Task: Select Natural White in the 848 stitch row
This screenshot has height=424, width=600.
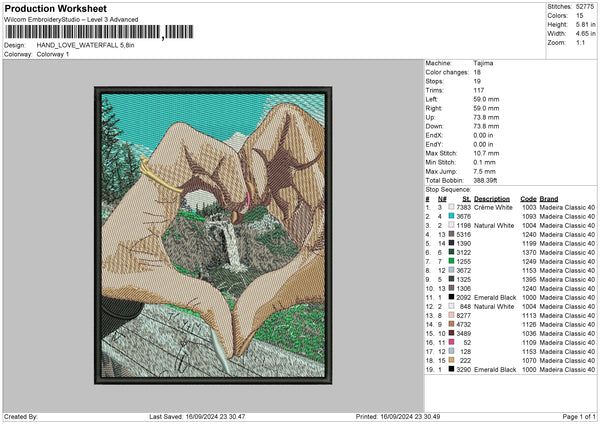Action: pyautogui.click(x=494, y=306)
